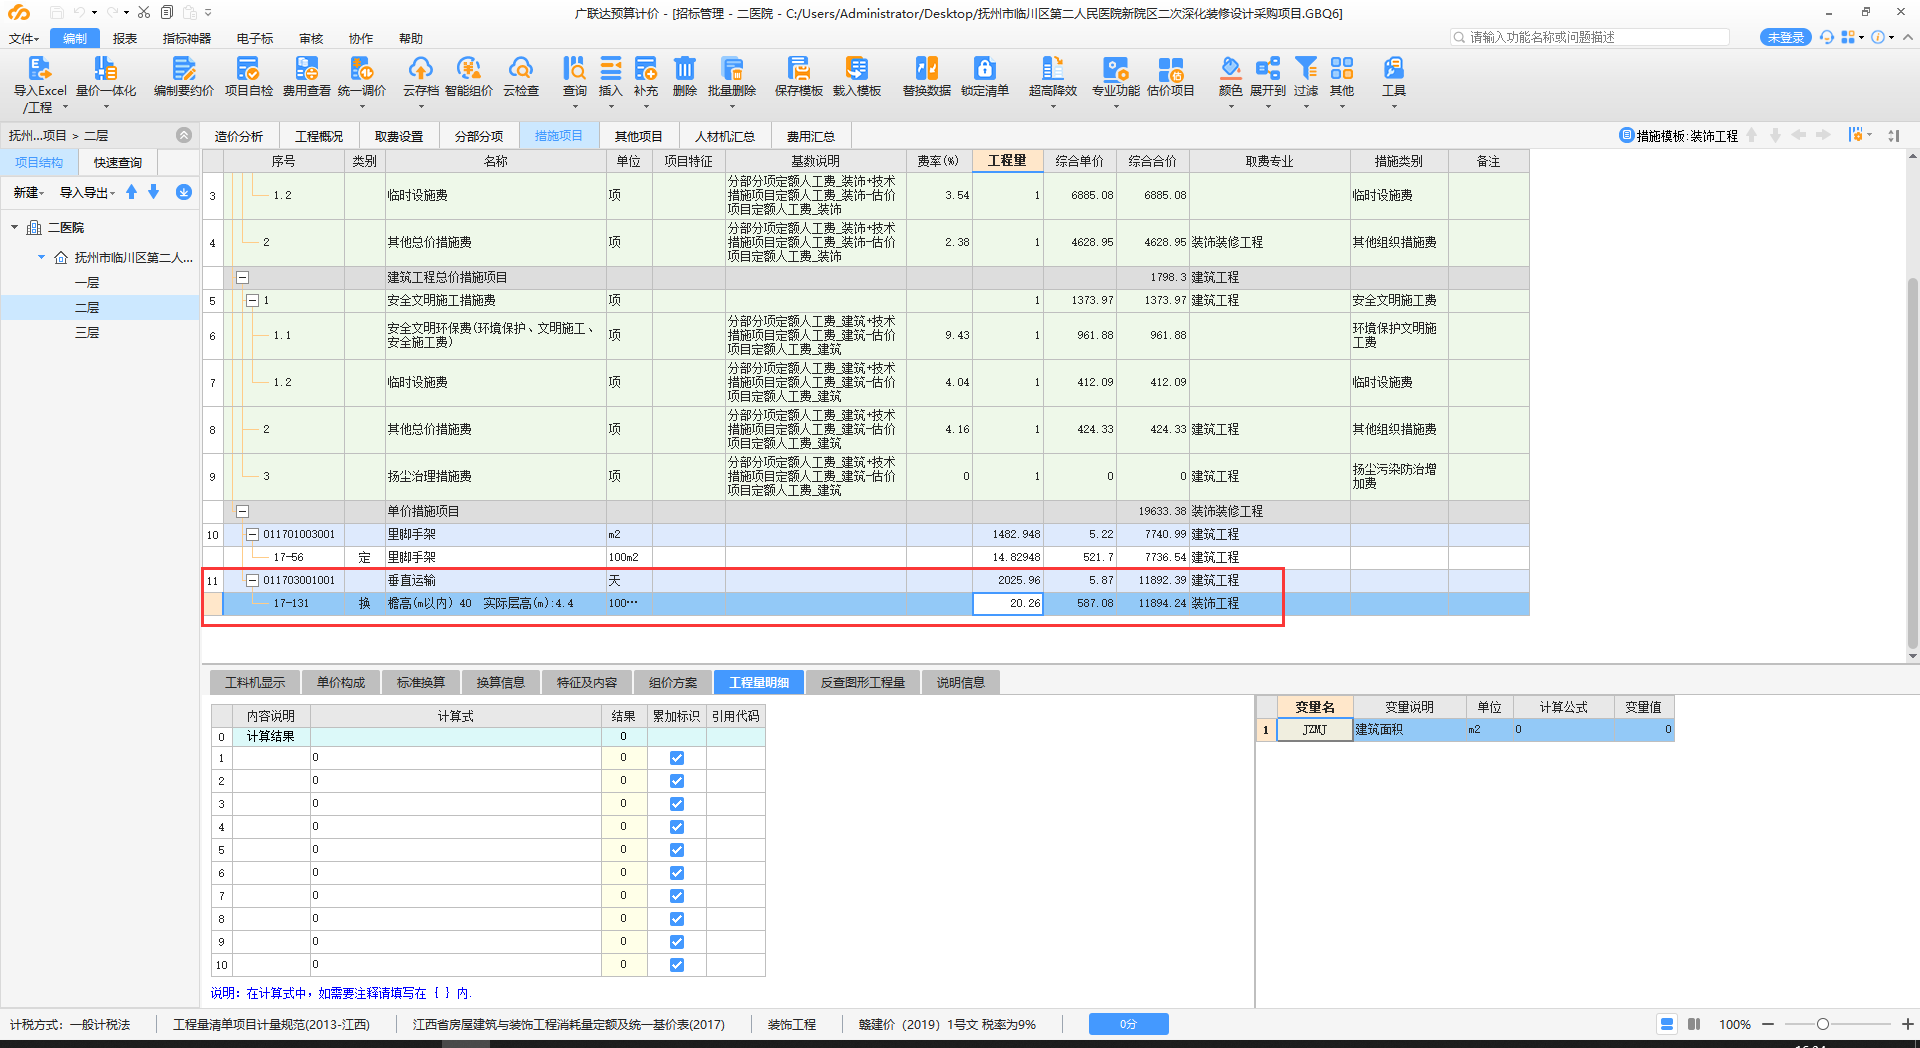Click 工程量 cell showing 20.26
Viewport: 1920px width, 1048px height.
click(x=1008, y=604)
